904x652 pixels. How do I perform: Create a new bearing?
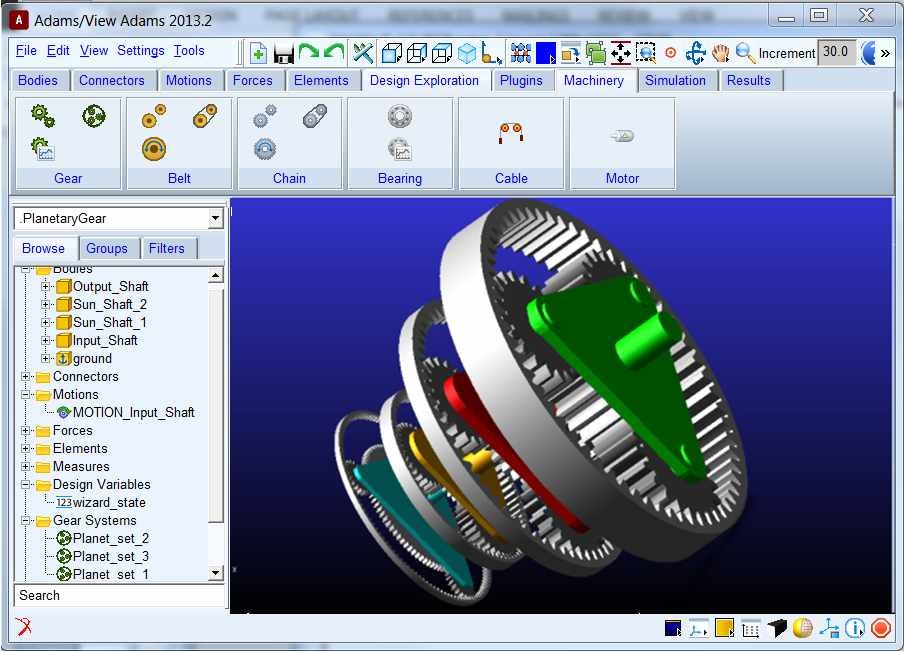[x=399, y=116]
